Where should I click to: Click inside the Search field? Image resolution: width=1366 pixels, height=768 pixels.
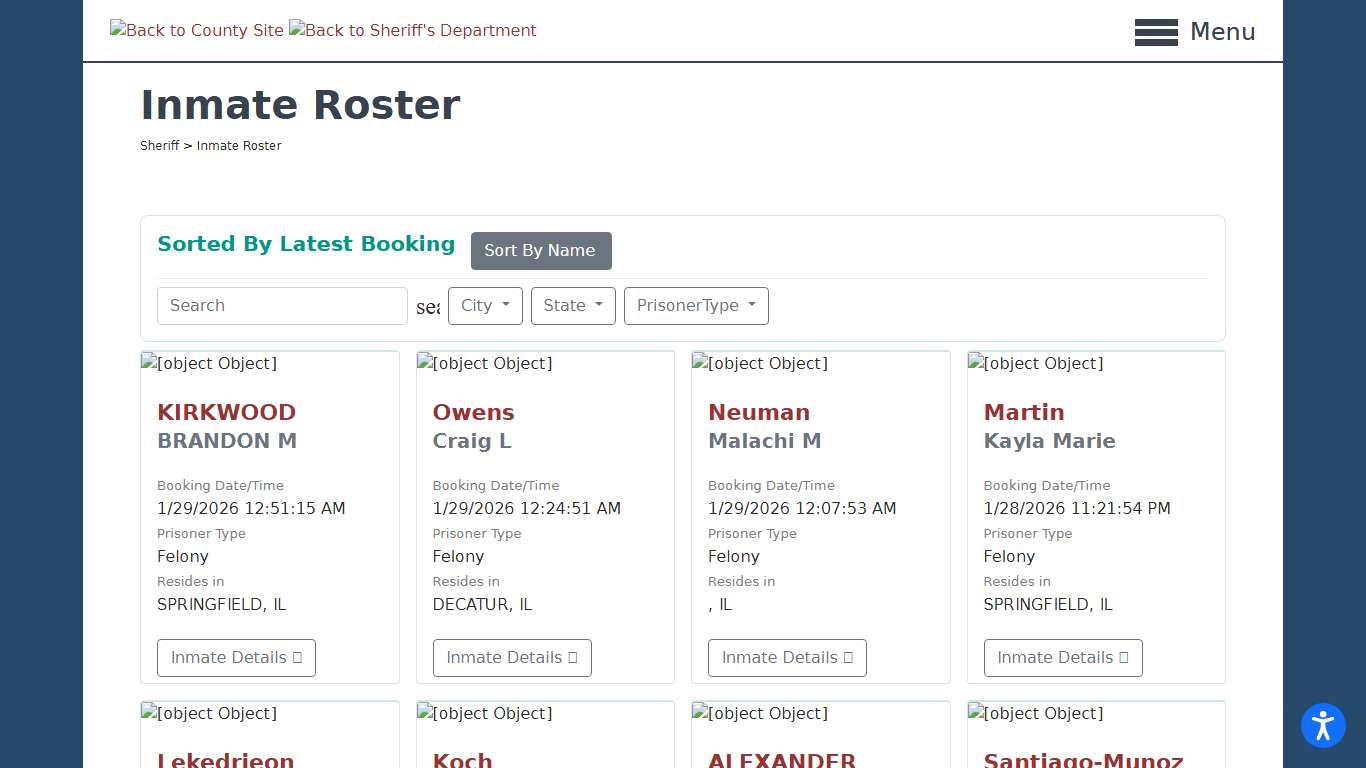tap(282, 306)
